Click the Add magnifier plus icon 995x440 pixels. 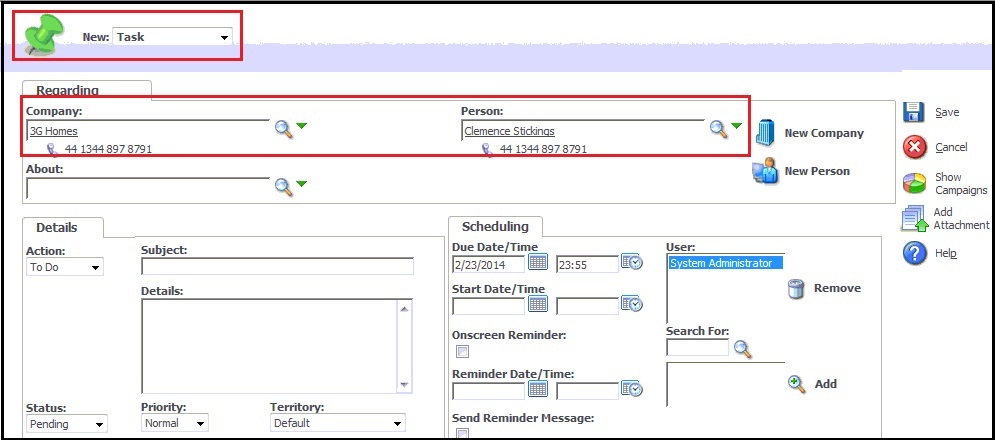796,384
